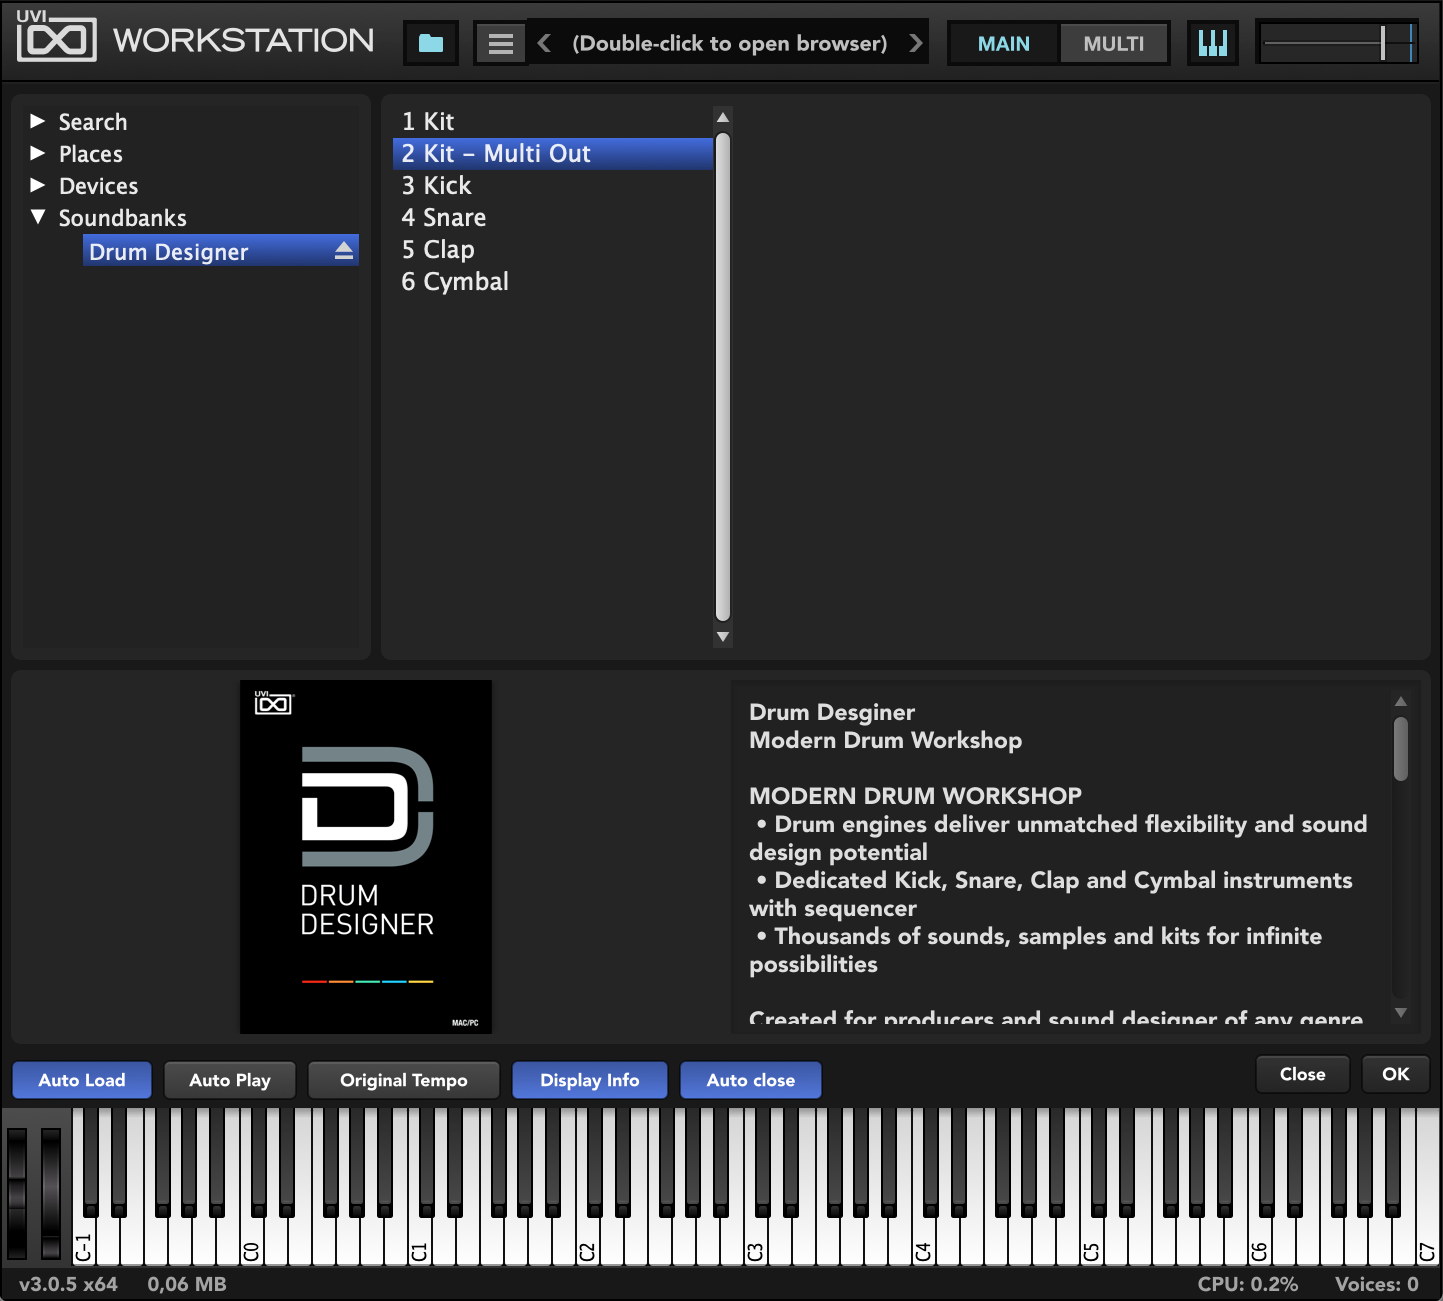Click the pitch bend wheel
Viewport: 1443px width, 1301px height.
click(18, 1193)
